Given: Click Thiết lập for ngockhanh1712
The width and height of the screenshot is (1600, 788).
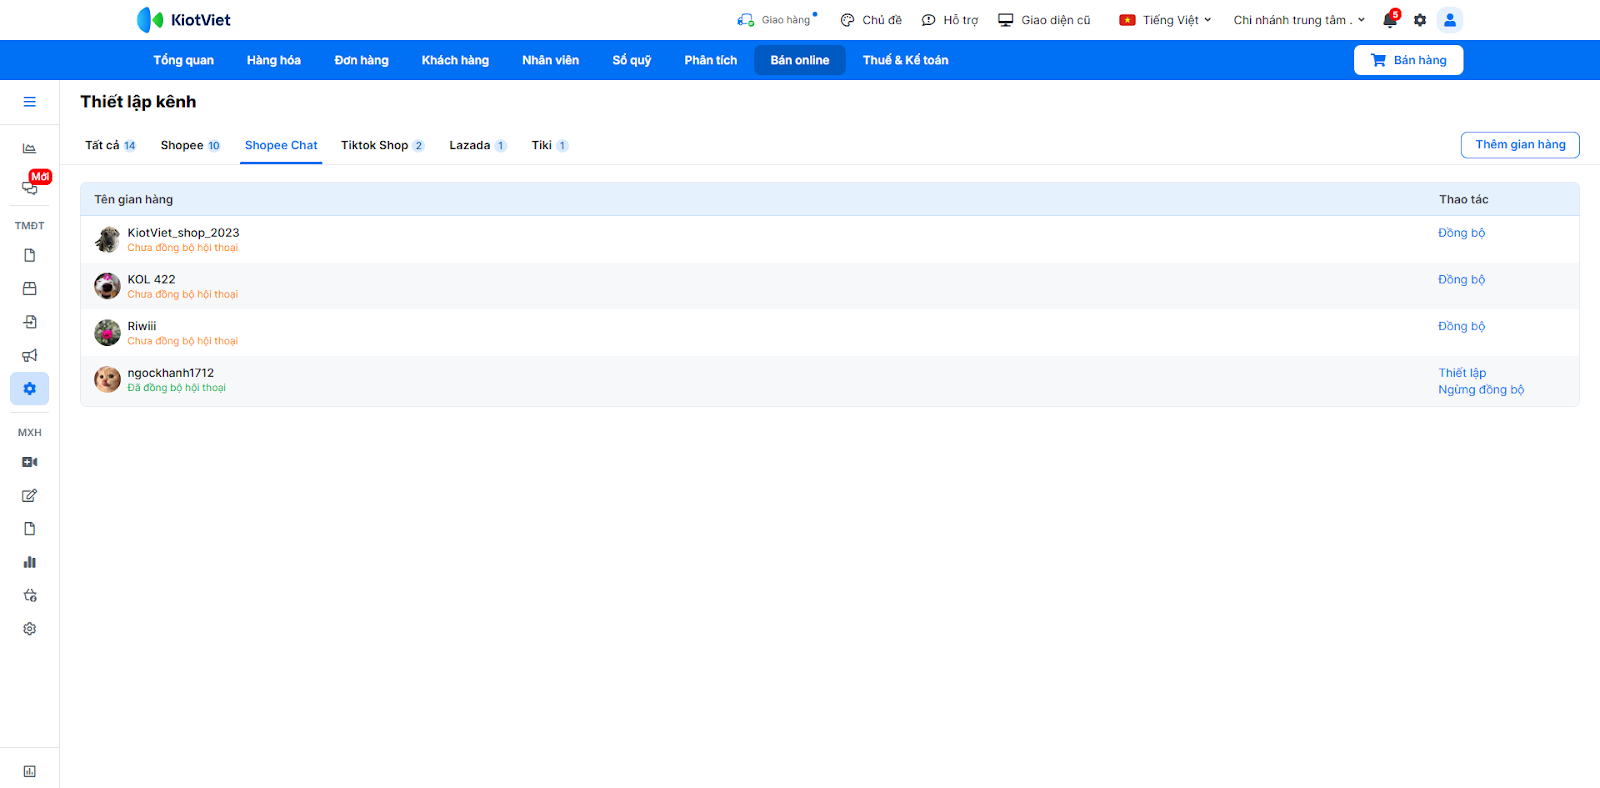Looking at the screenshot, I should (1462, 373).
